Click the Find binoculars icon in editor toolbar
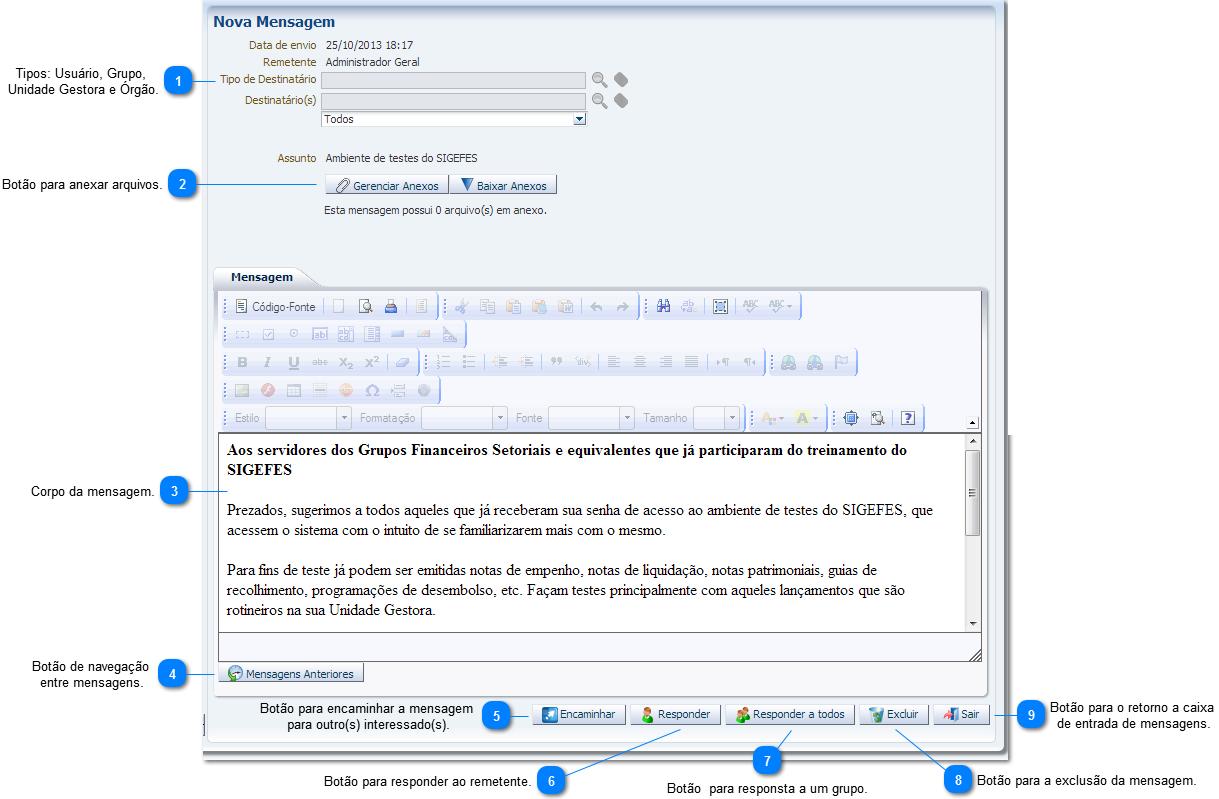This screenshot has height=799, width=1219. (x=663, y=307)
